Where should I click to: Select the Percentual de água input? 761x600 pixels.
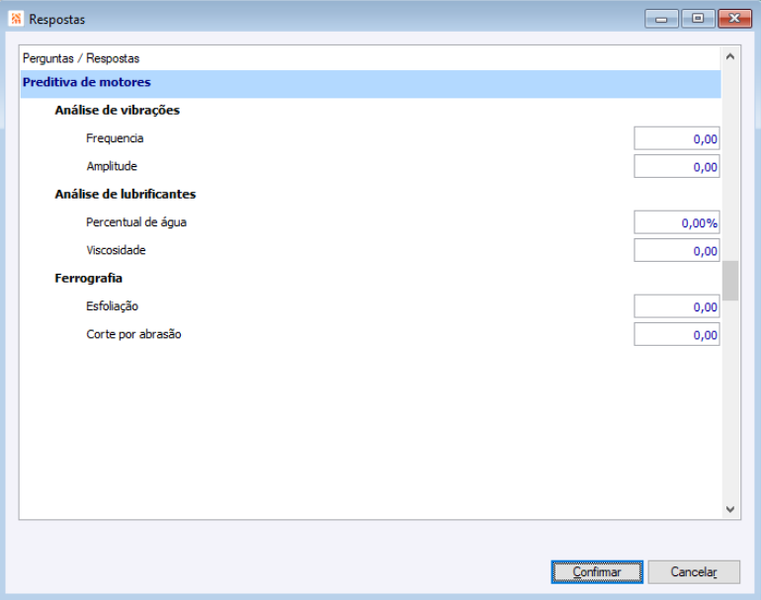click(x=677, y=223)
